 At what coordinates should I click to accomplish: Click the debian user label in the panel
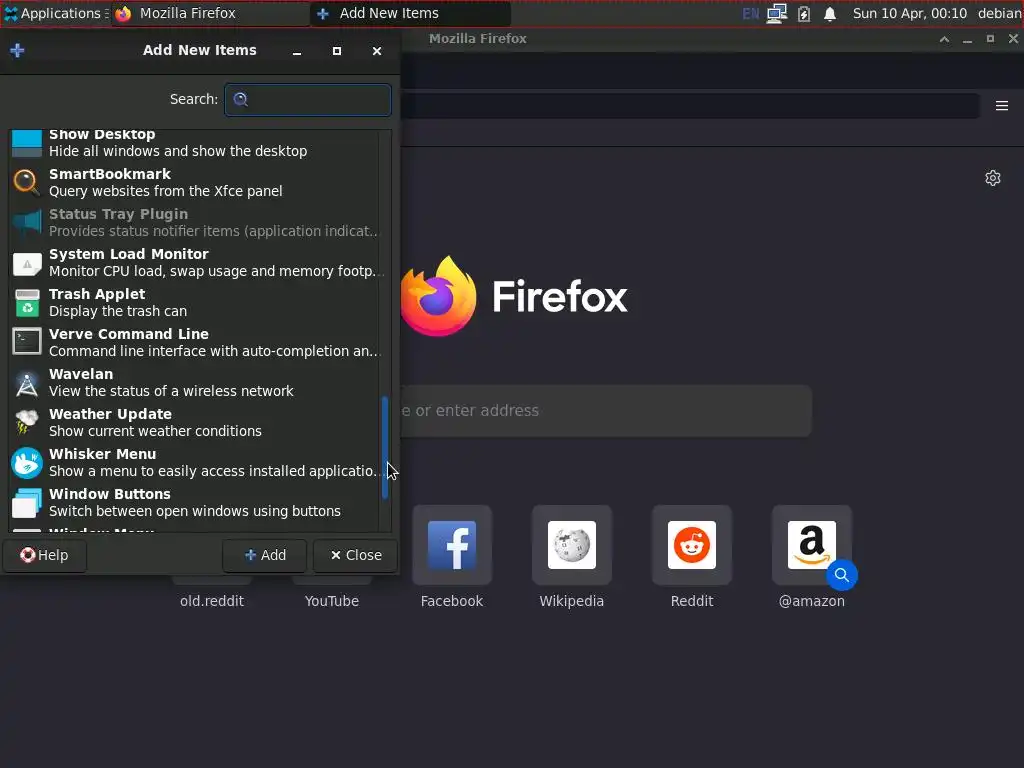[999, 13]
